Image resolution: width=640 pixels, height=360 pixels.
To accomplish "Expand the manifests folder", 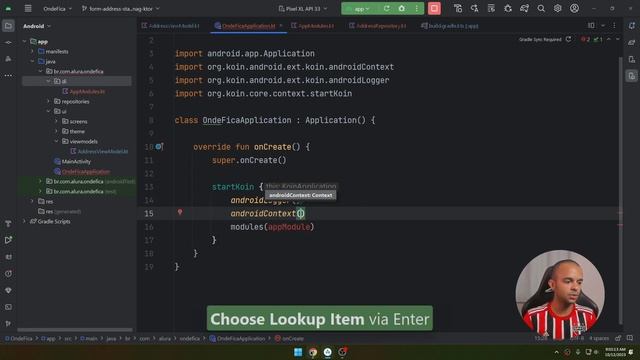I will click(x=33, y=51).
